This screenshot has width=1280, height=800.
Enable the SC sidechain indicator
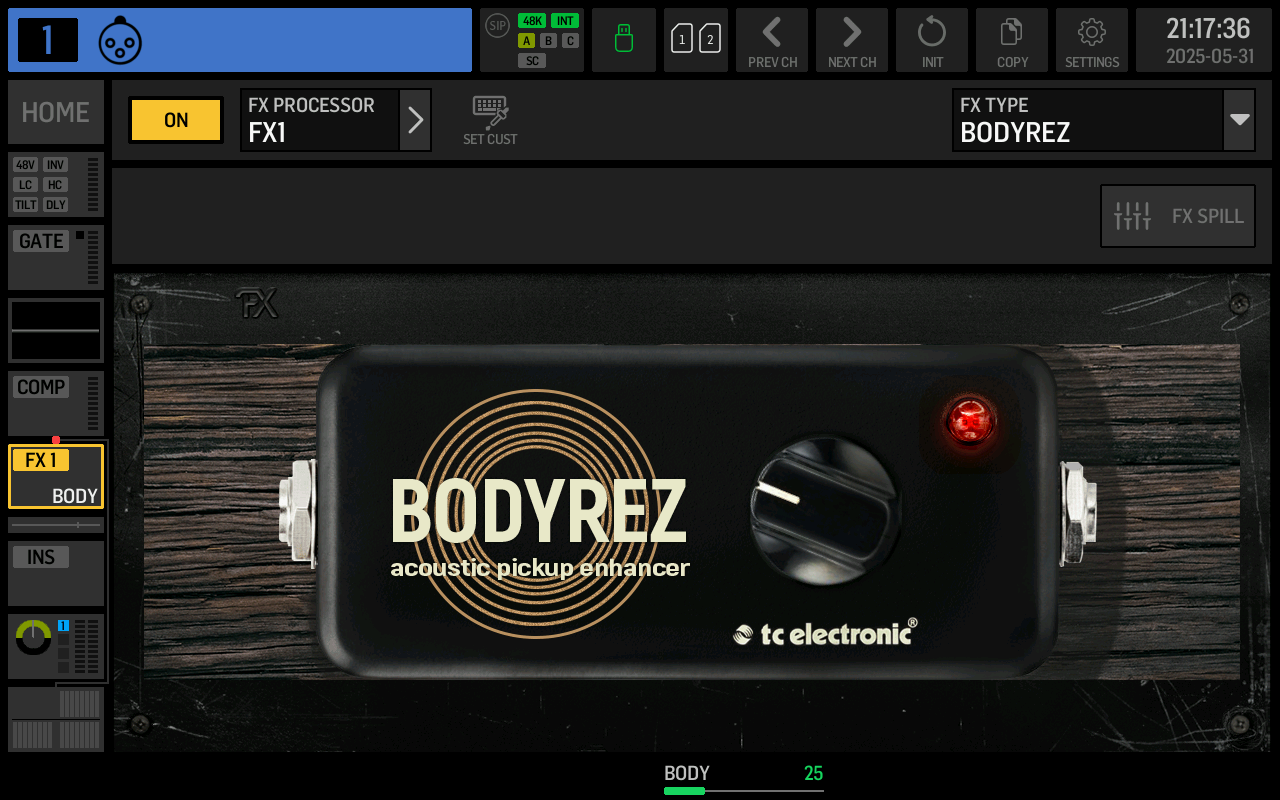pyautogui.click(x=533, y=60)
